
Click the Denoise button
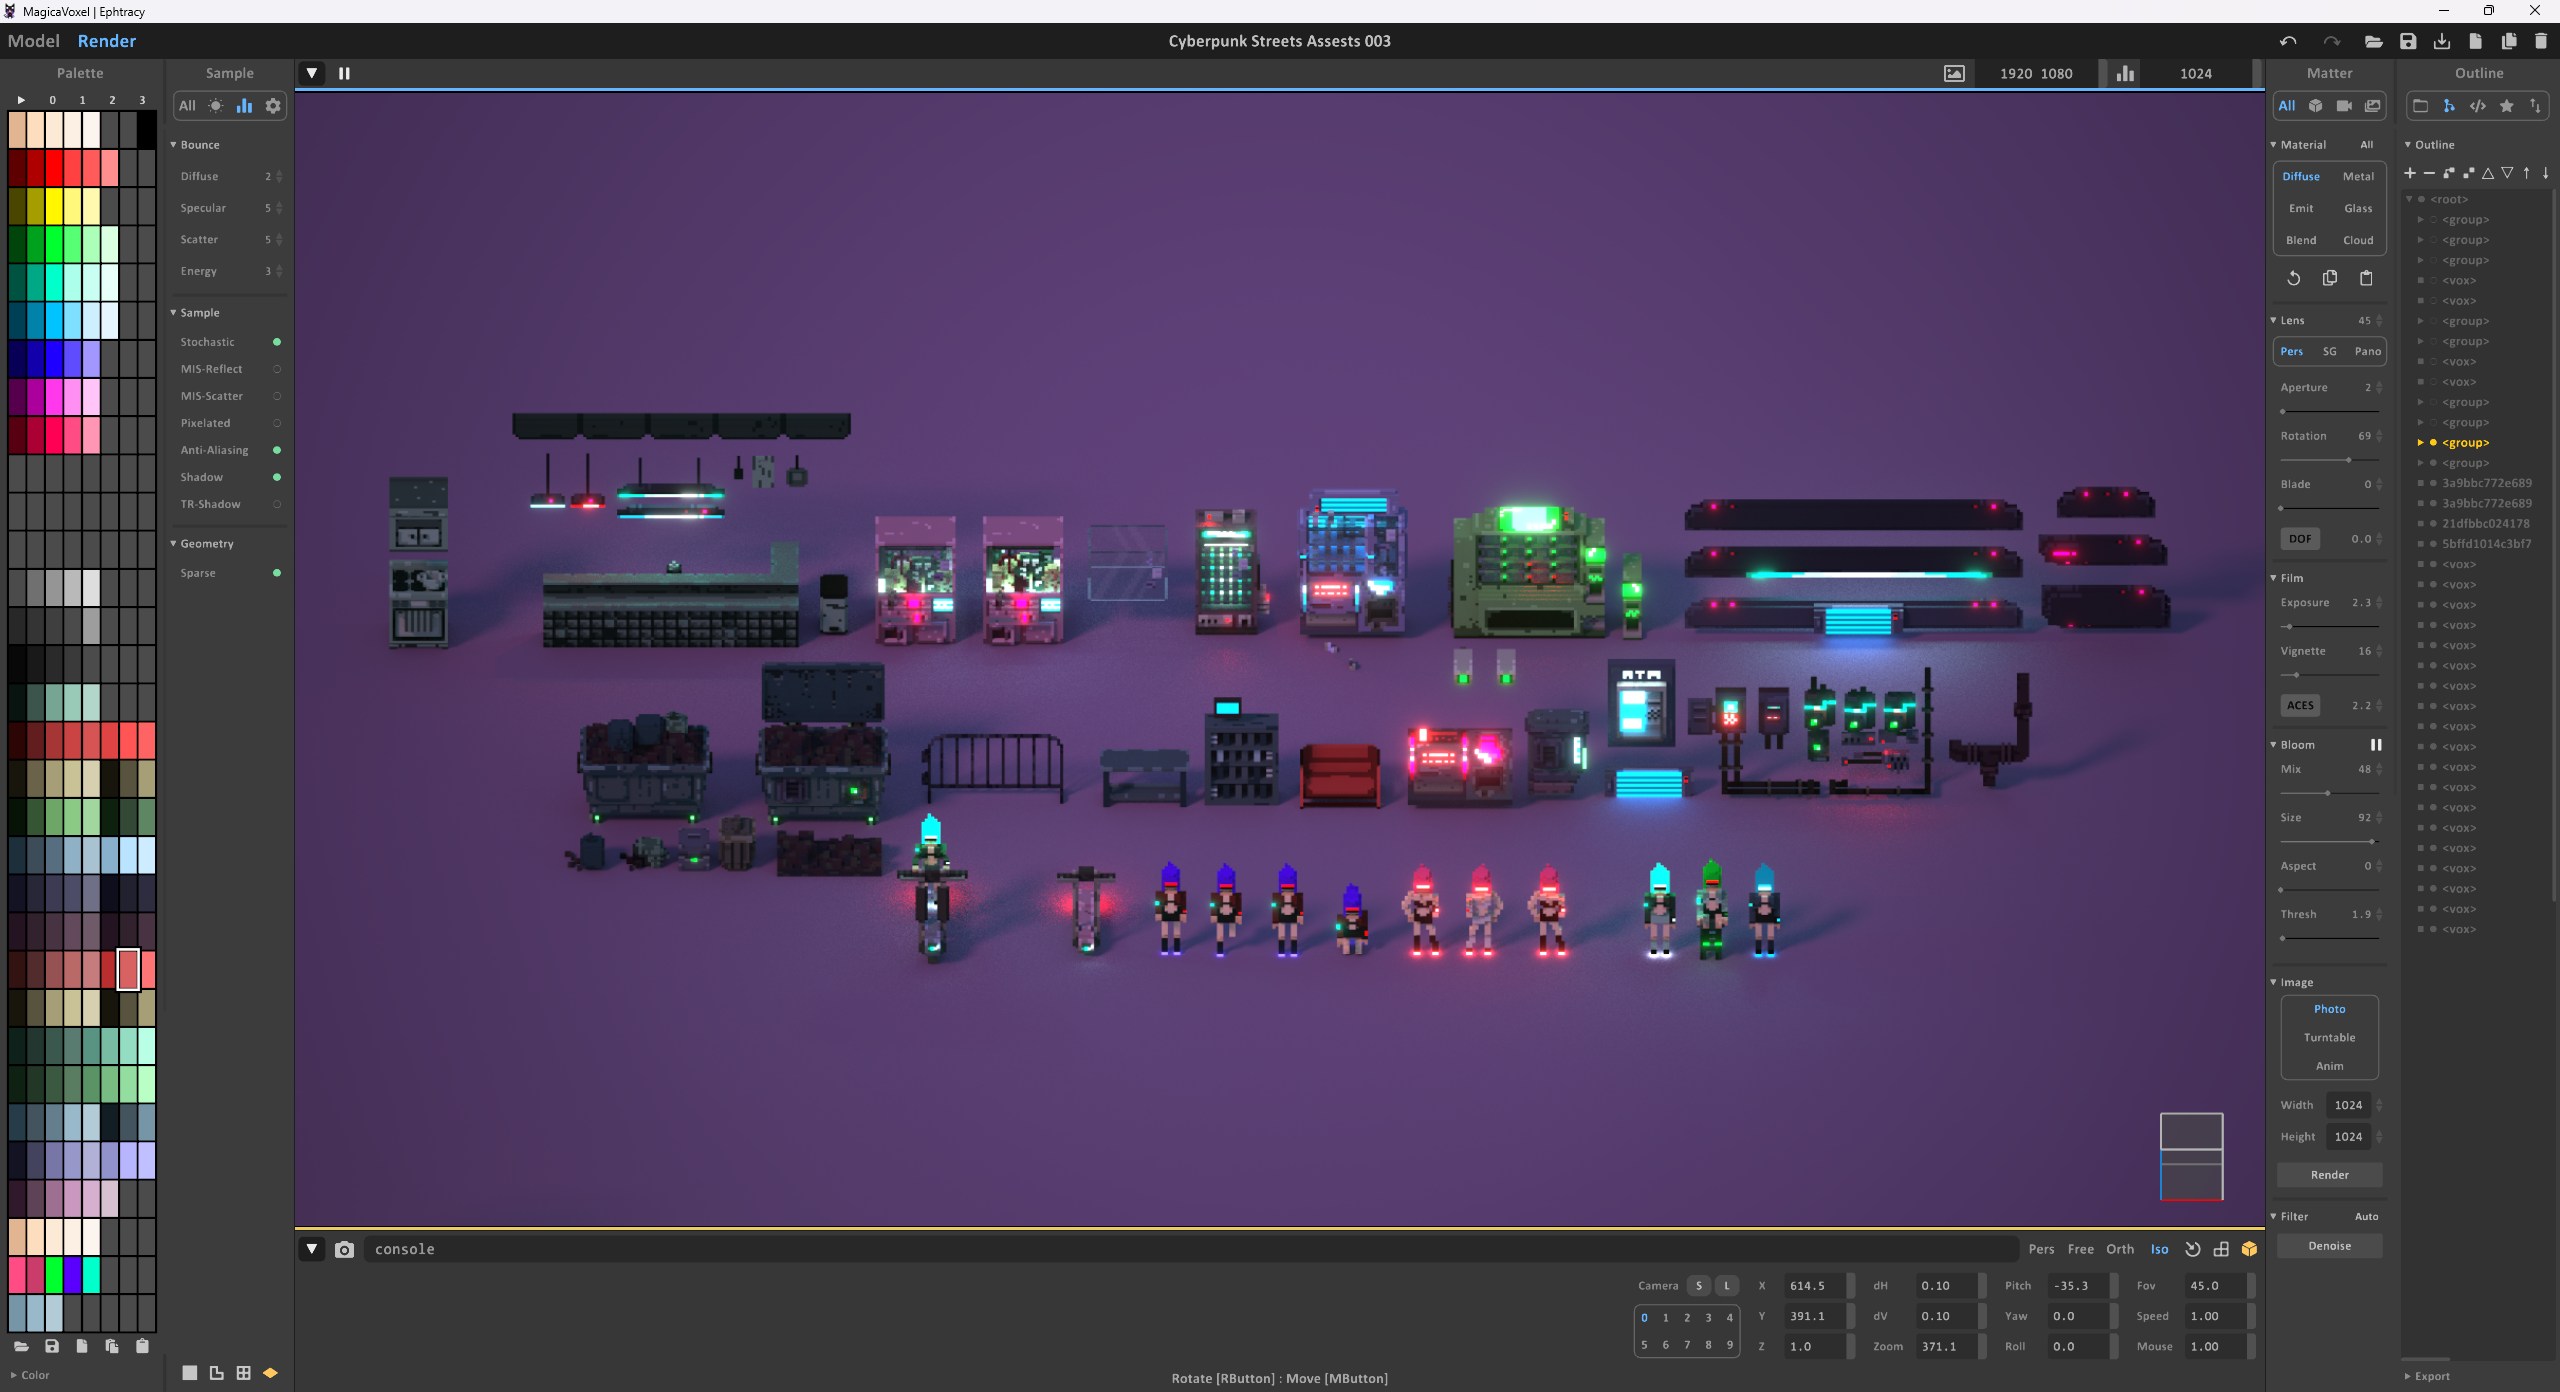click(x=2329, y=1246)
